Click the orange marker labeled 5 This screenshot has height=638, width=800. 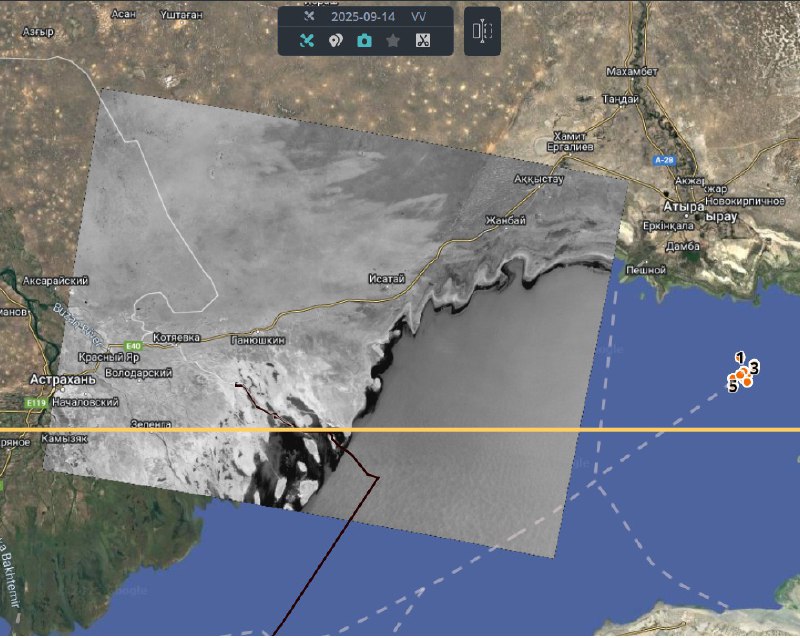tap(733, 377)
